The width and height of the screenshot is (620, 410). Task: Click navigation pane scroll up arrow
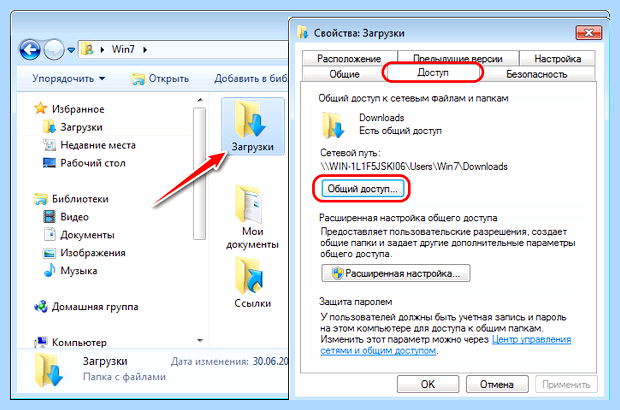(200, 100)
